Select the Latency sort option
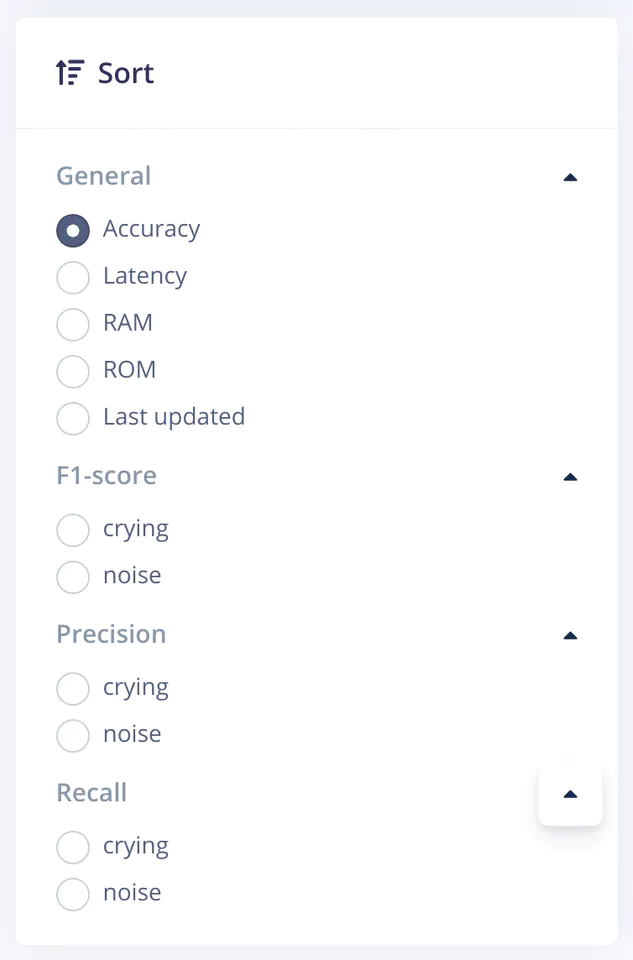The height and width of the screenshot is (960, 633). click(73, 277)
